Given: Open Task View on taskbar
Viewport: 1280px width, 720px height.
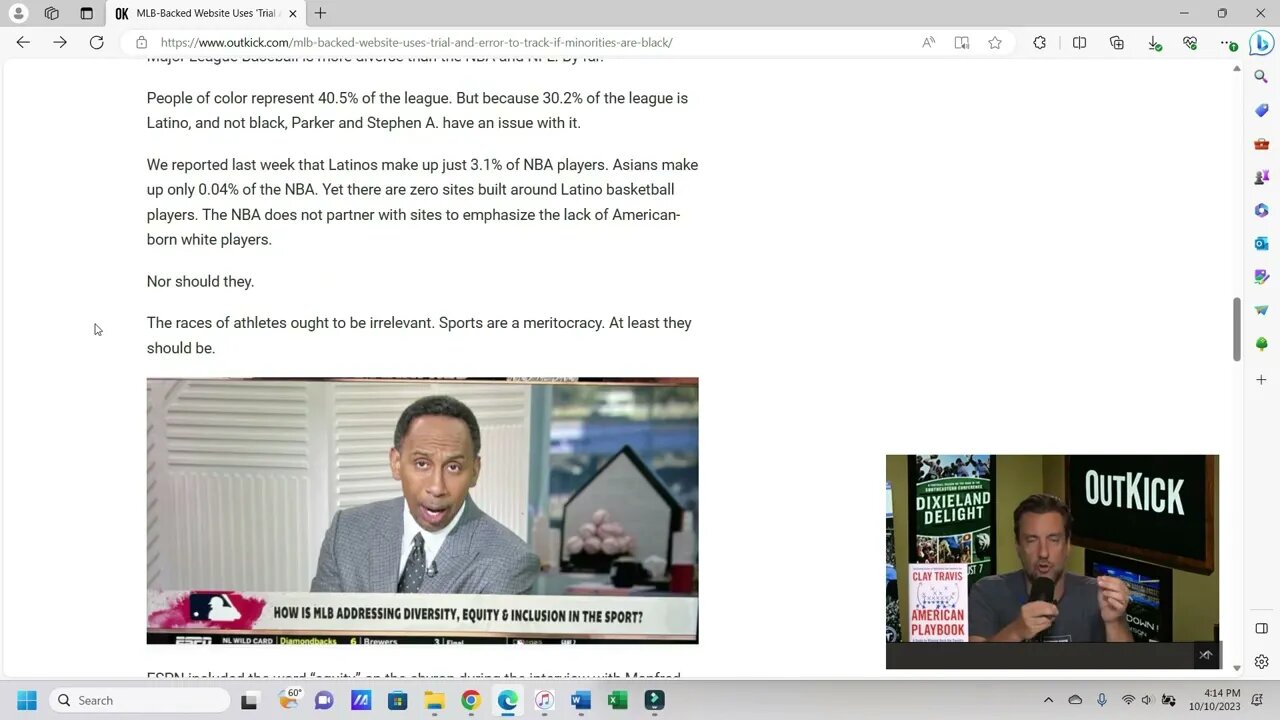Looking at the screenshot, I should pyautogui.click(x=249, y=700).
